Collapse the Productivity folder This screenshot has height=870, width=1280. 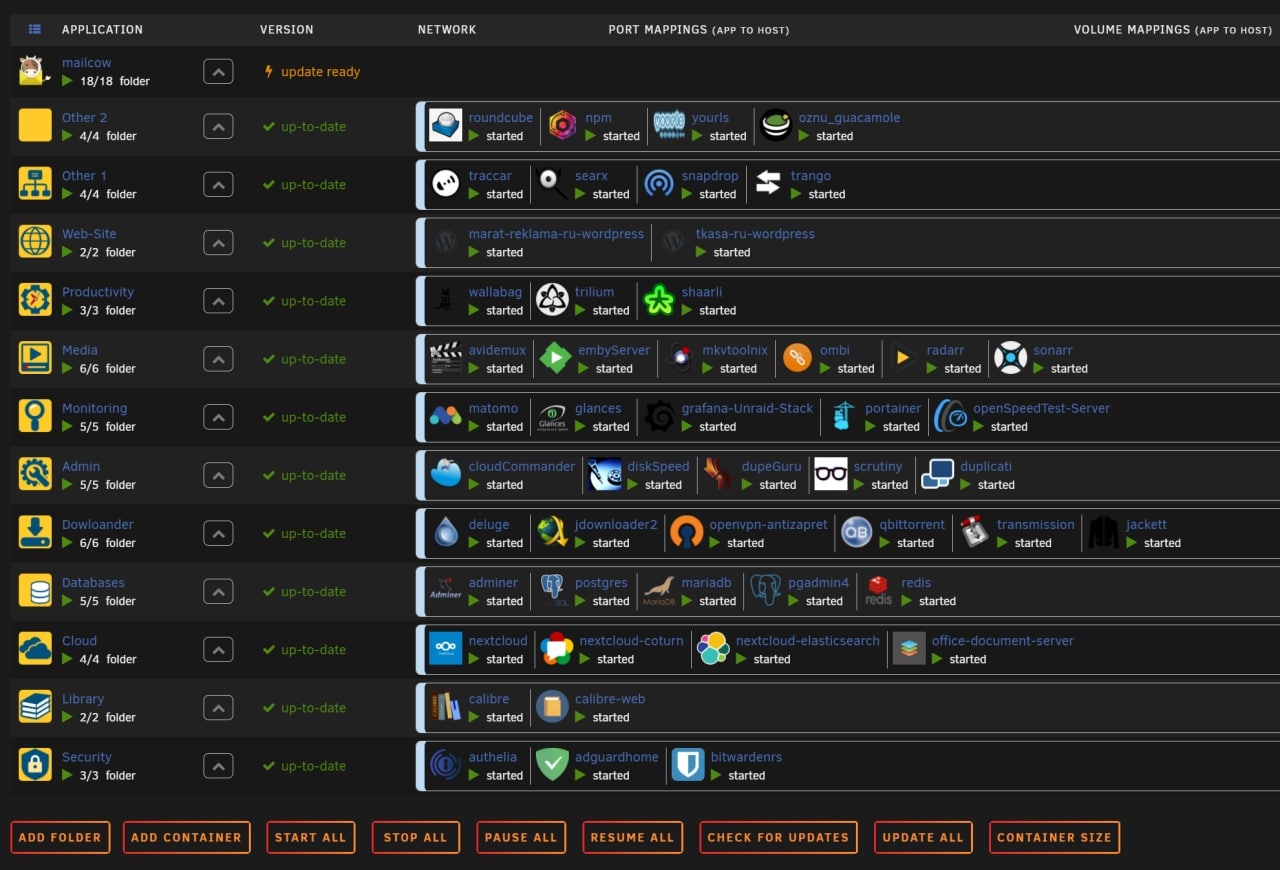point(218,300)
